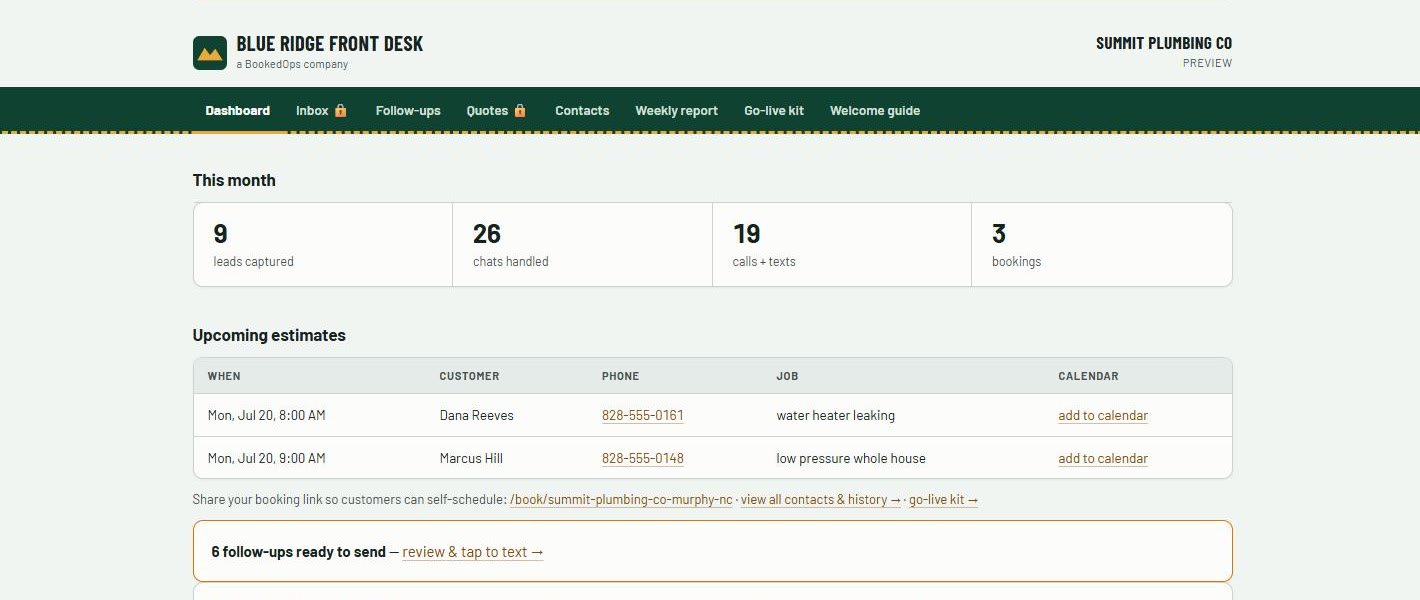Open the Dashboard tab

(x=238, y=111)
